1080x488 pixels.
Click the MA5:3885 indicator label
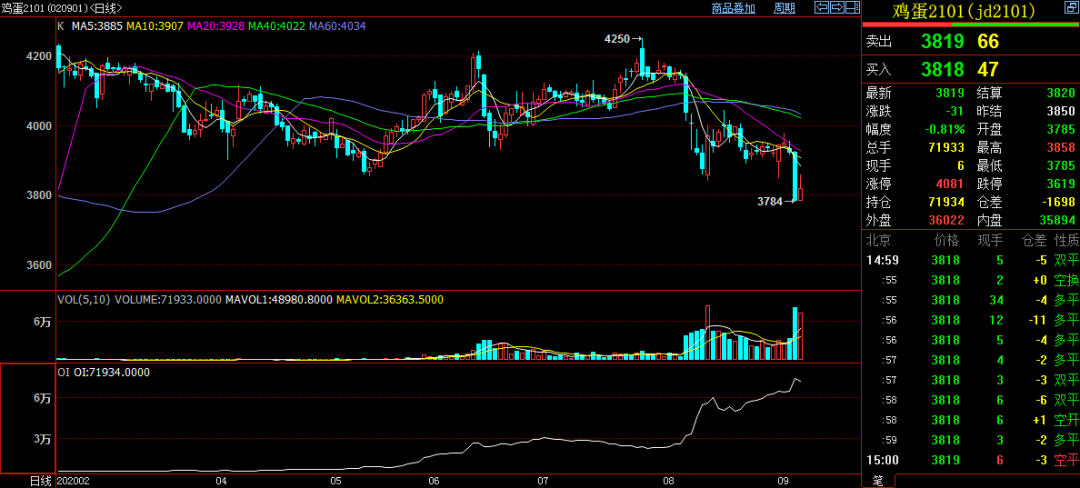pyautogui.click(x=95, y=26)
